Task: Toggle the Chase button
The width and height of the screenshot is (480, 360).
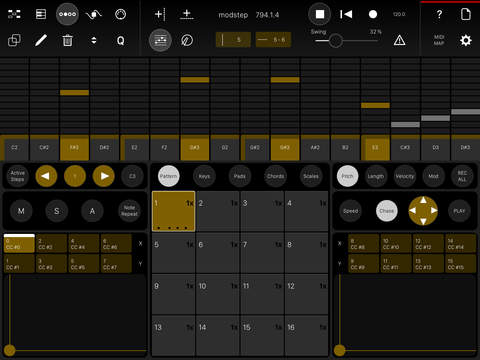Action: pyautogui.click(x=387, y=211)
